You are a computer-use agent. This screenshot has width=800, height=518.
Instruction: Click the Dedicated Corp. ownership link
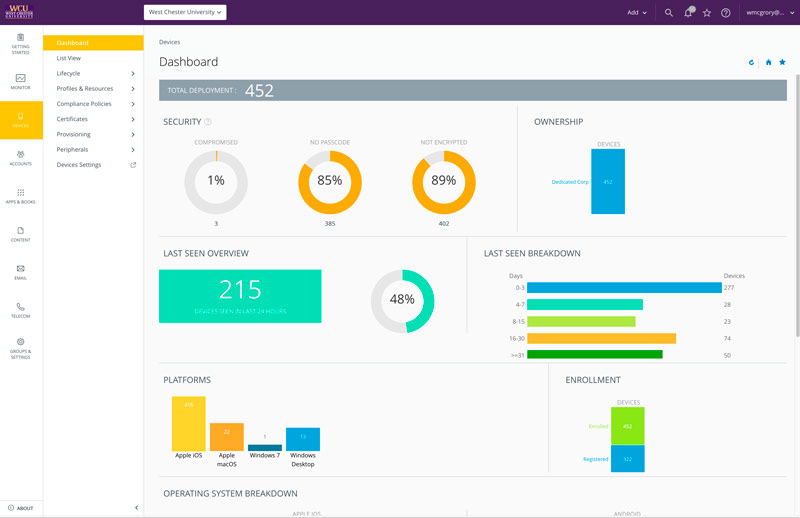pyautogui.click(x=568, y=182)
